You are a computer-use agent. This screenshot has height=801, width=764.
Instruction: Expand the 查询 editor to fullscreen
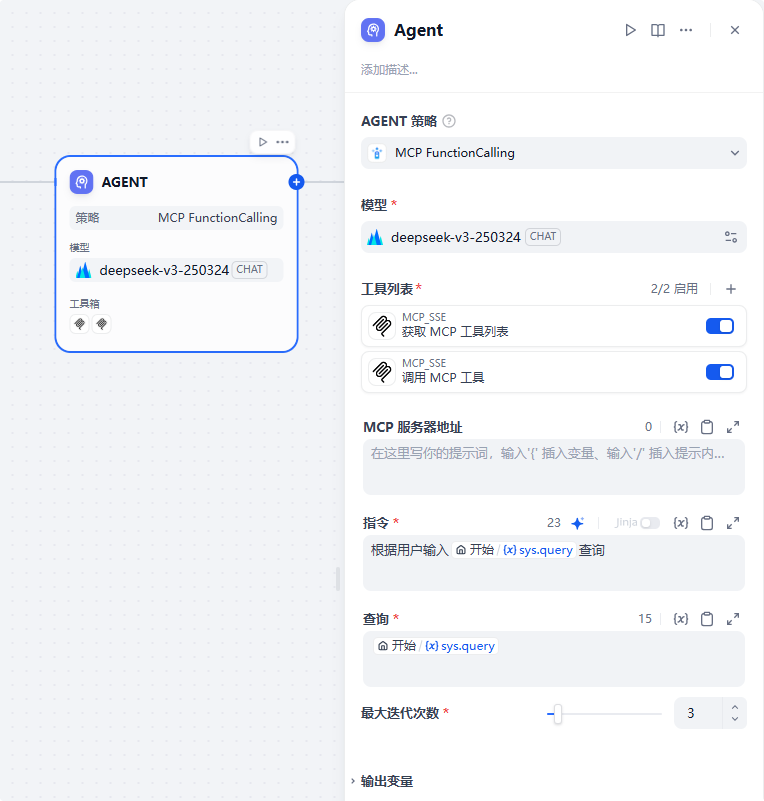pyautogui.click(x=733, y=619)
